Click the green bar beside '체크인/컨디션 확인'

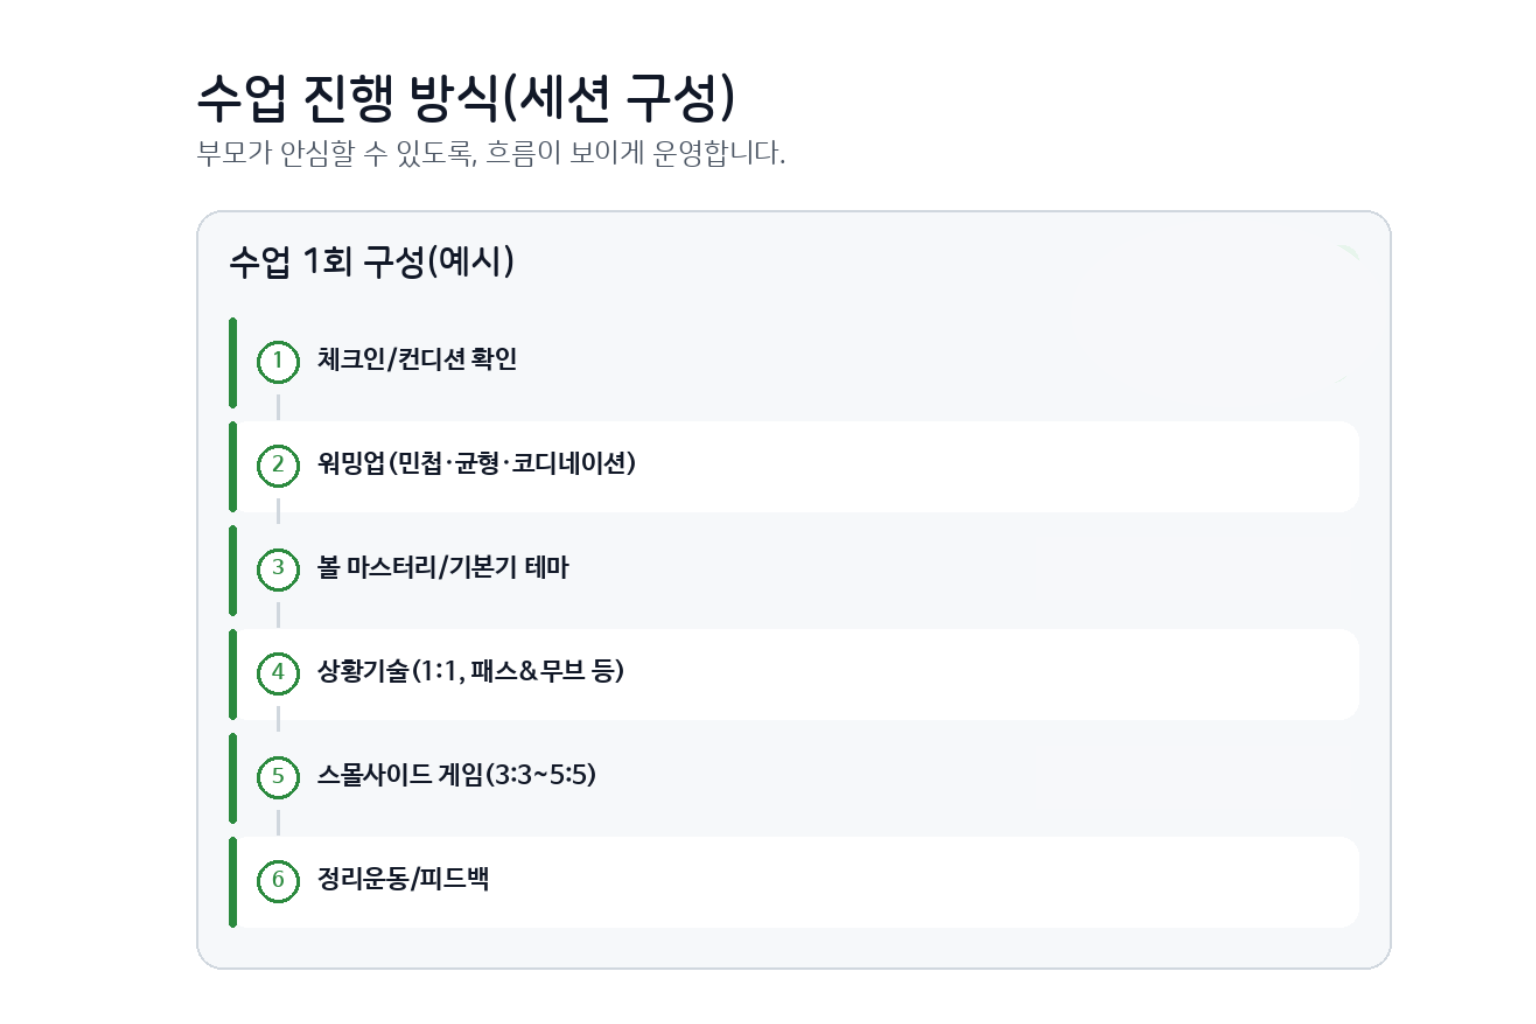233,363
